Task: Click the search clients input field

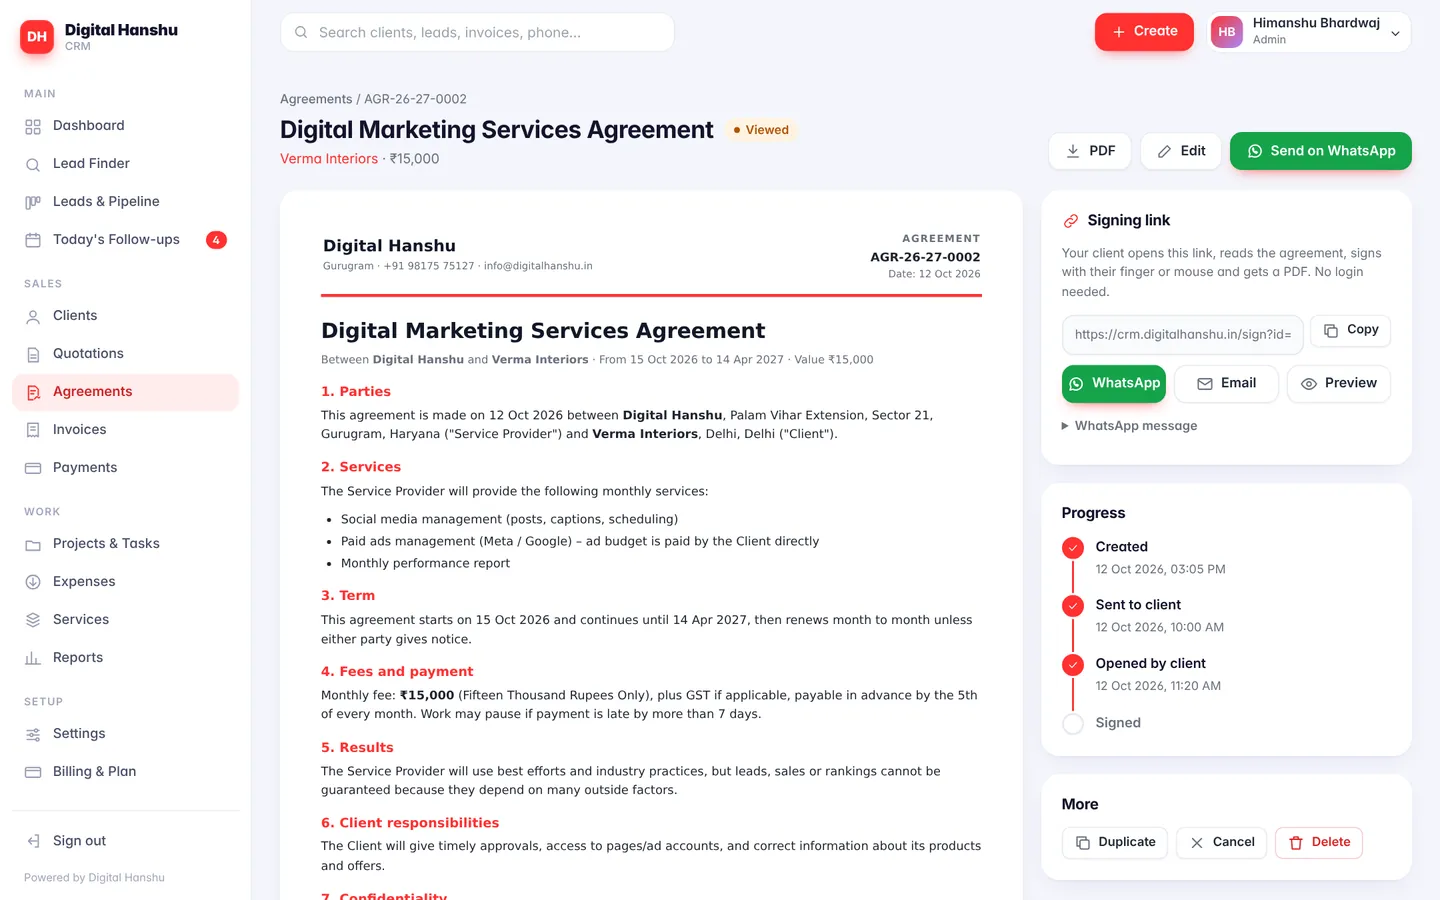Action: tap(477, 32)
